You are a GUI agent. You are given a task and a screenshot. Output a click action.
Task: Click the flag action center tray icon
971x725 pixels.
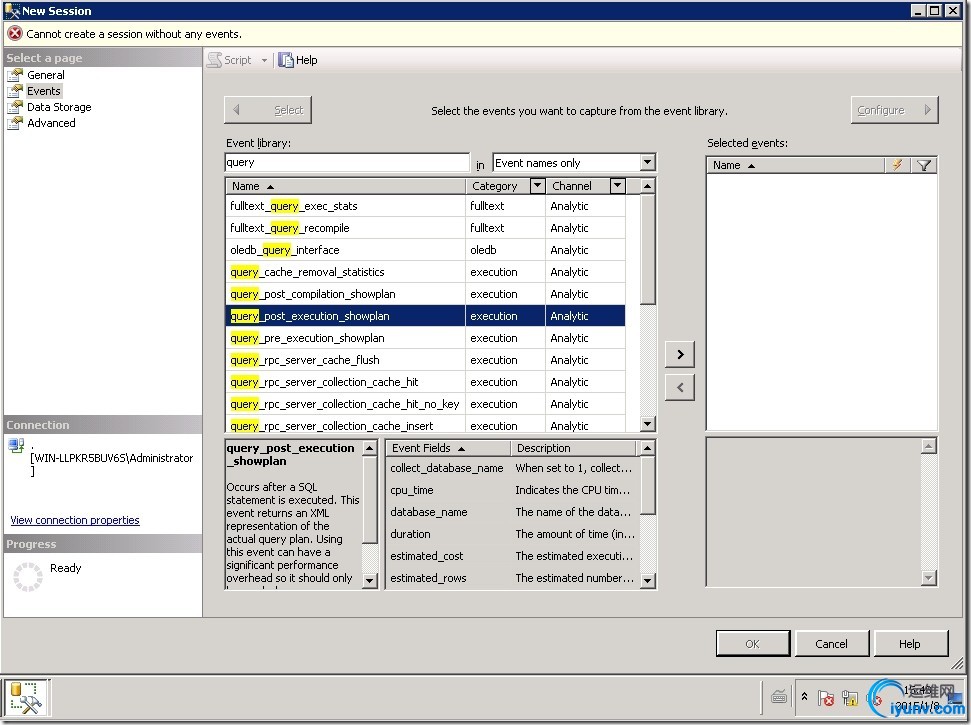pyautogui.click(x=825, y=698)
